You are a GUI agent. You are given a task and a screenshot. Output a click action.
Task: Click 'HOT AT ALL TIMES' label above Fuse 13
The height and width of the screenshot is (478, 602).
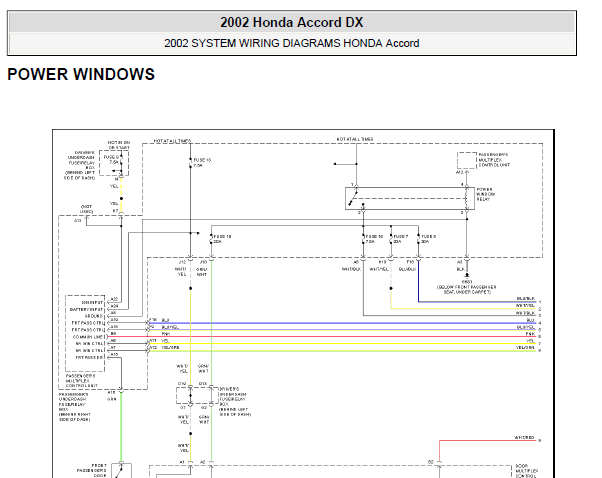[172, 141]
